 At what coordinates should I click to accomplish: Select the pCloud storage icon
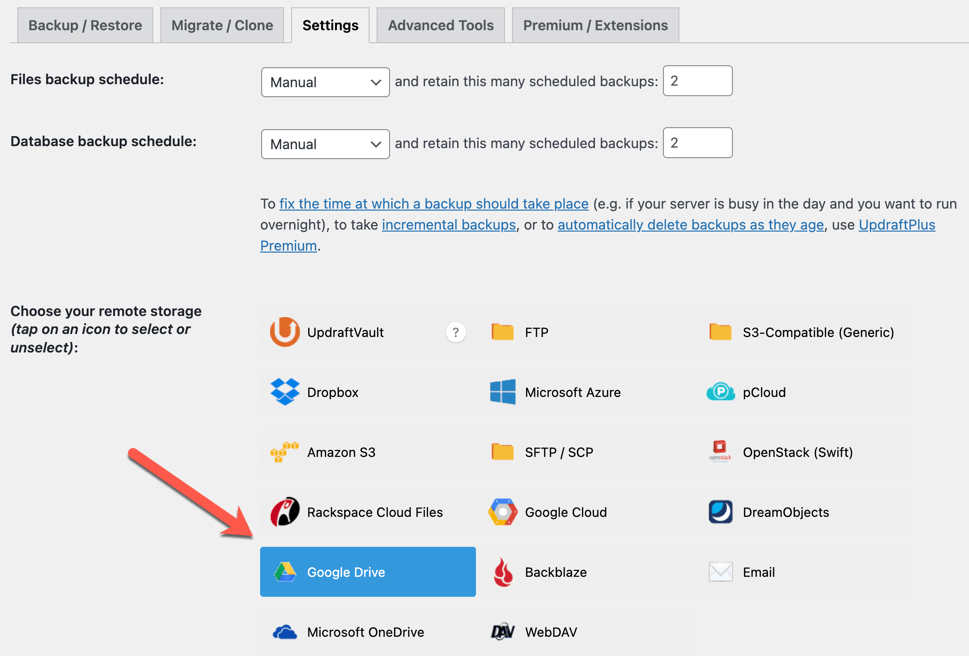click(x=720, y=392)
